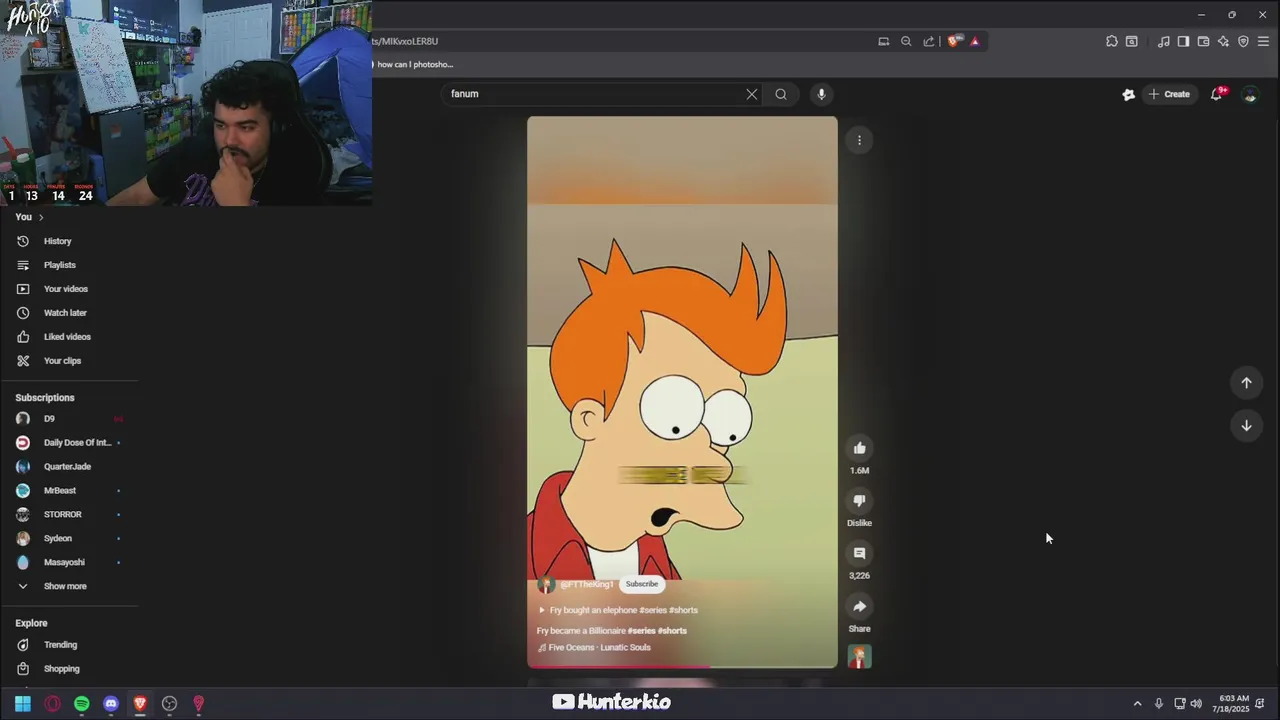This screenshot has height=720, width=1280.
Task: Go to the next Short arrow
Action: (1246, 426)
